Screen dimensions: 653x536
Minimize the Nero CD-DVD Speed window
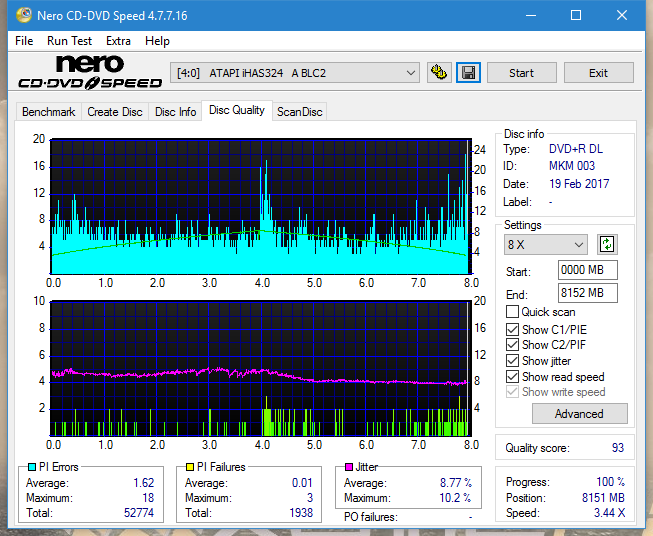531,15
